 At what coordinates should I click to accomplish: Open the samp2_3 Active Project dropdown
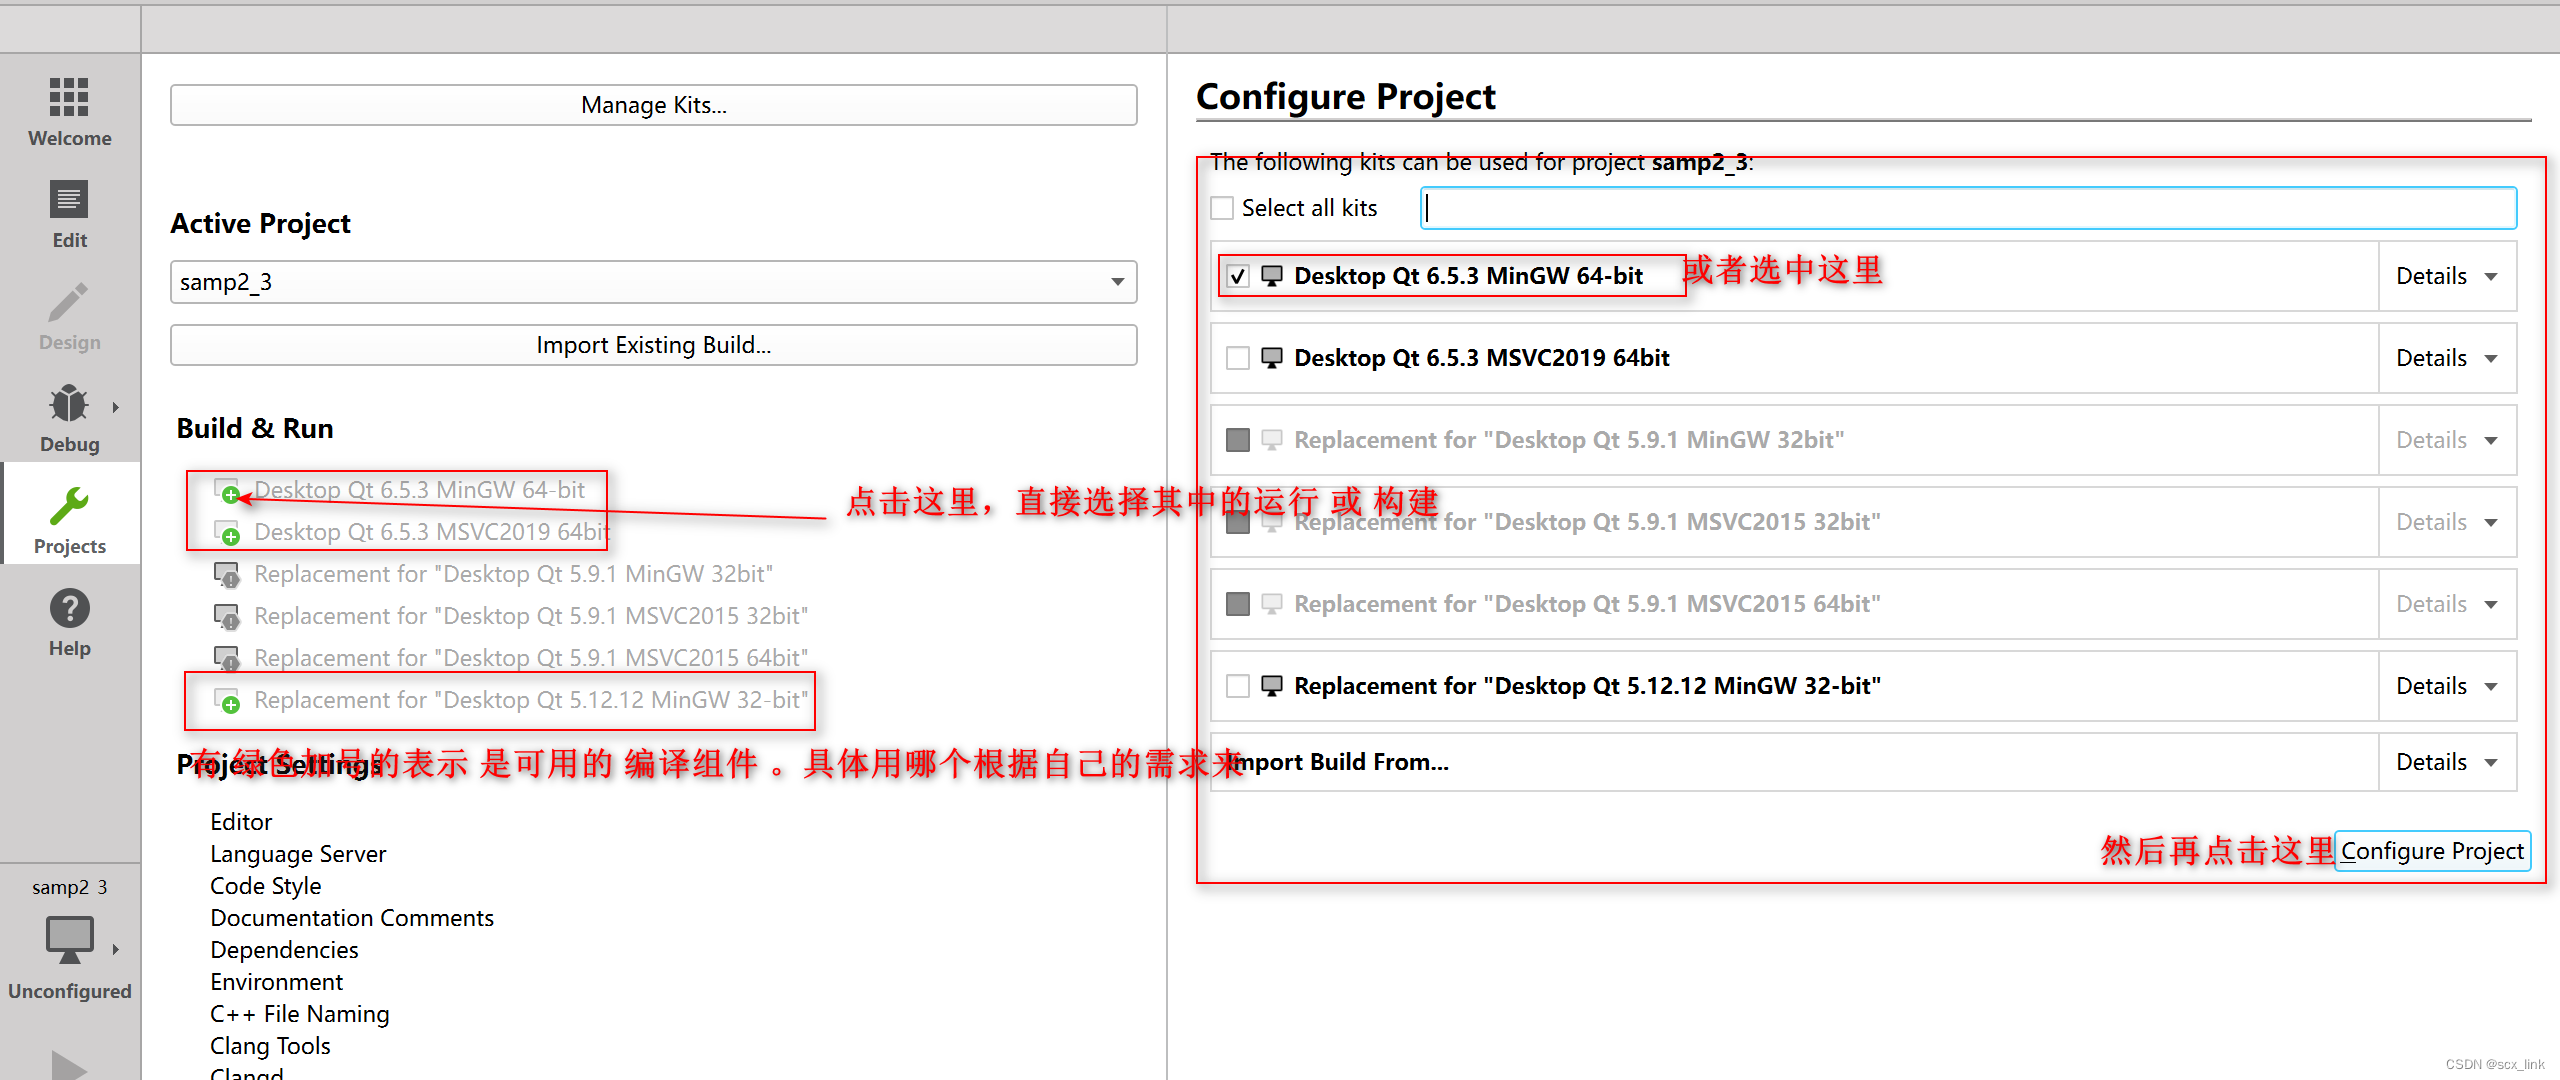653,282
